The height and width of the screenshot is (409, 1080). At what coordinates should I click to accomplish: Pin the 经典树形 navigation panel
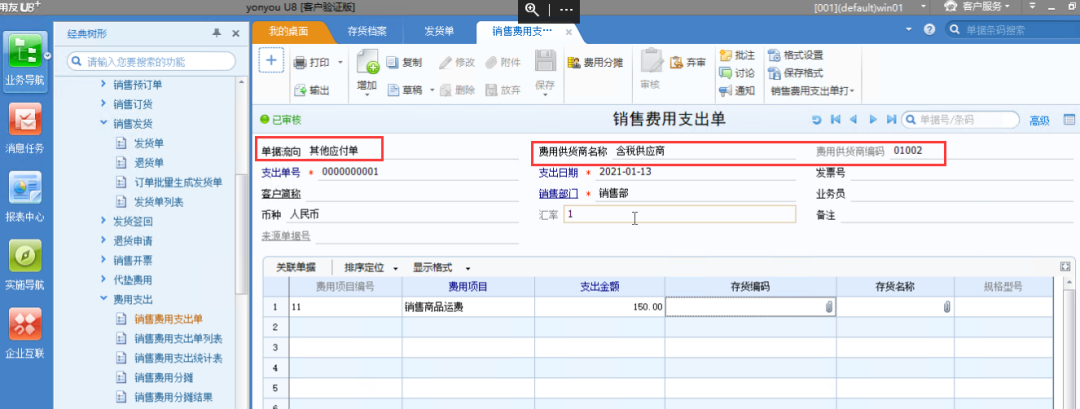tap(216, 33)
